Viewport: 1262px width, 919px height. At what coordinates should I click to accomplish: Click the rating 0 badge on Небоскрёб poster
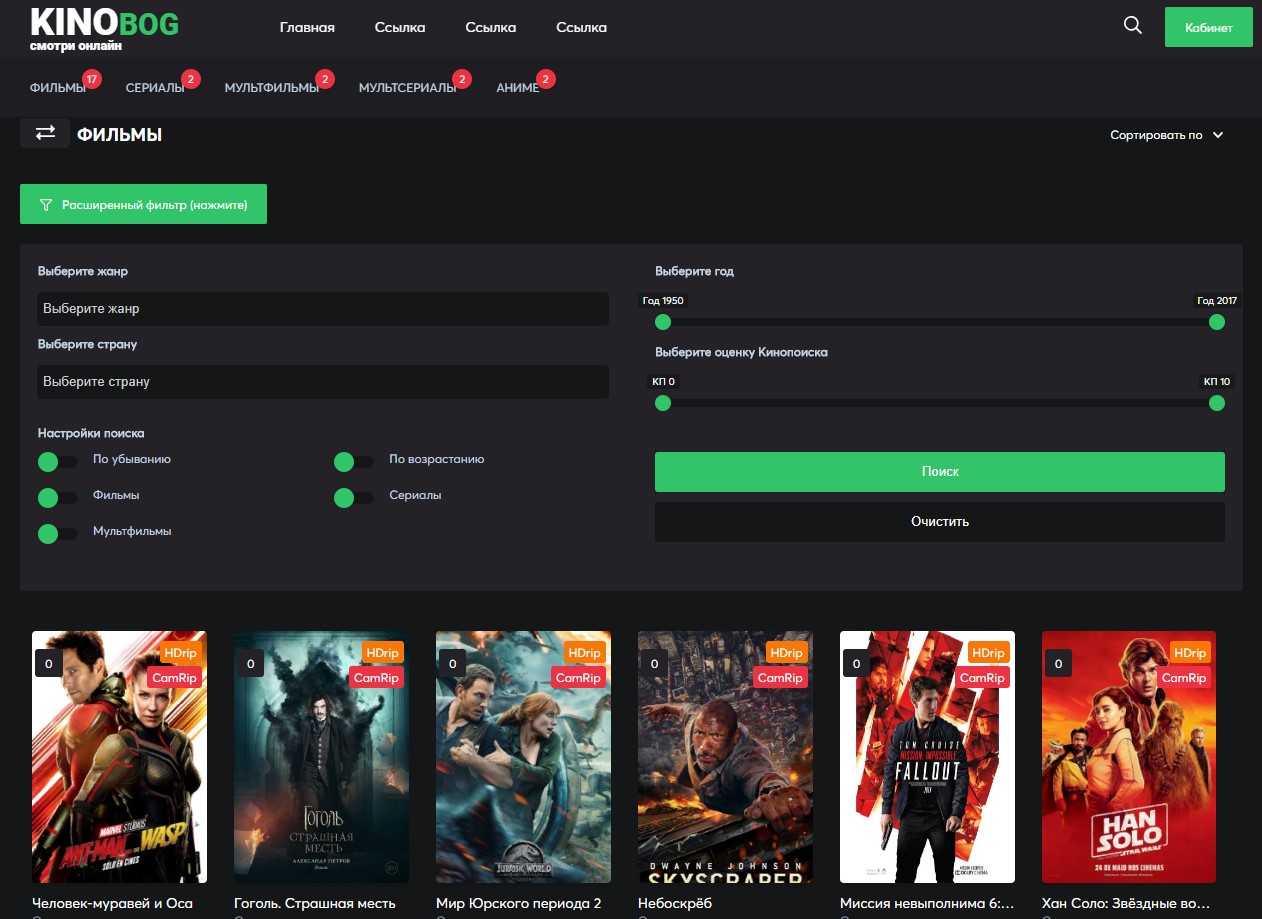(x=654, y=663)
